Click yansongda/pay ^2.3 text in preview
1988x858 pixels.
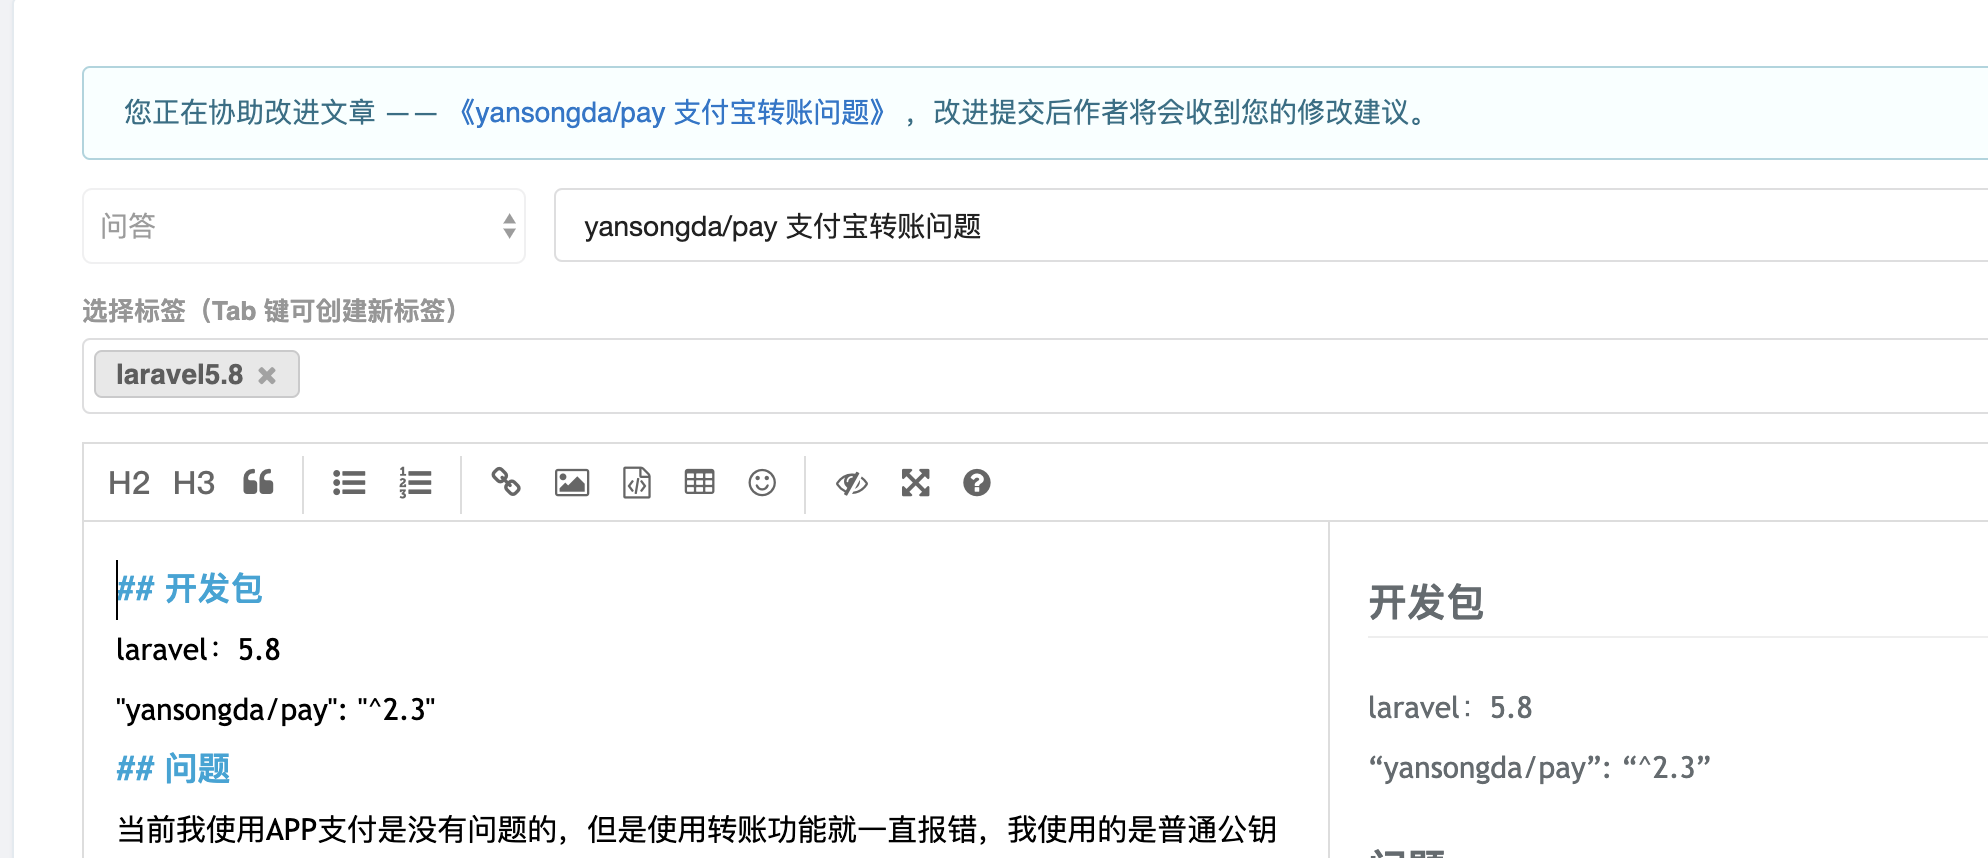click(1540, 768)
